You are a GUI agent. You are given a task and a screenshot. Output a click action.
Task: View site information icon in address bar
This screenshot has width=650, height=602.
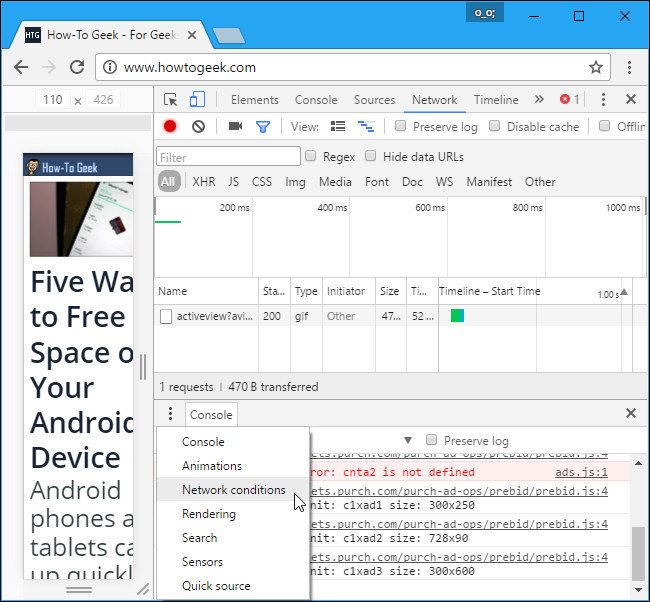click(x=110, y=67)
